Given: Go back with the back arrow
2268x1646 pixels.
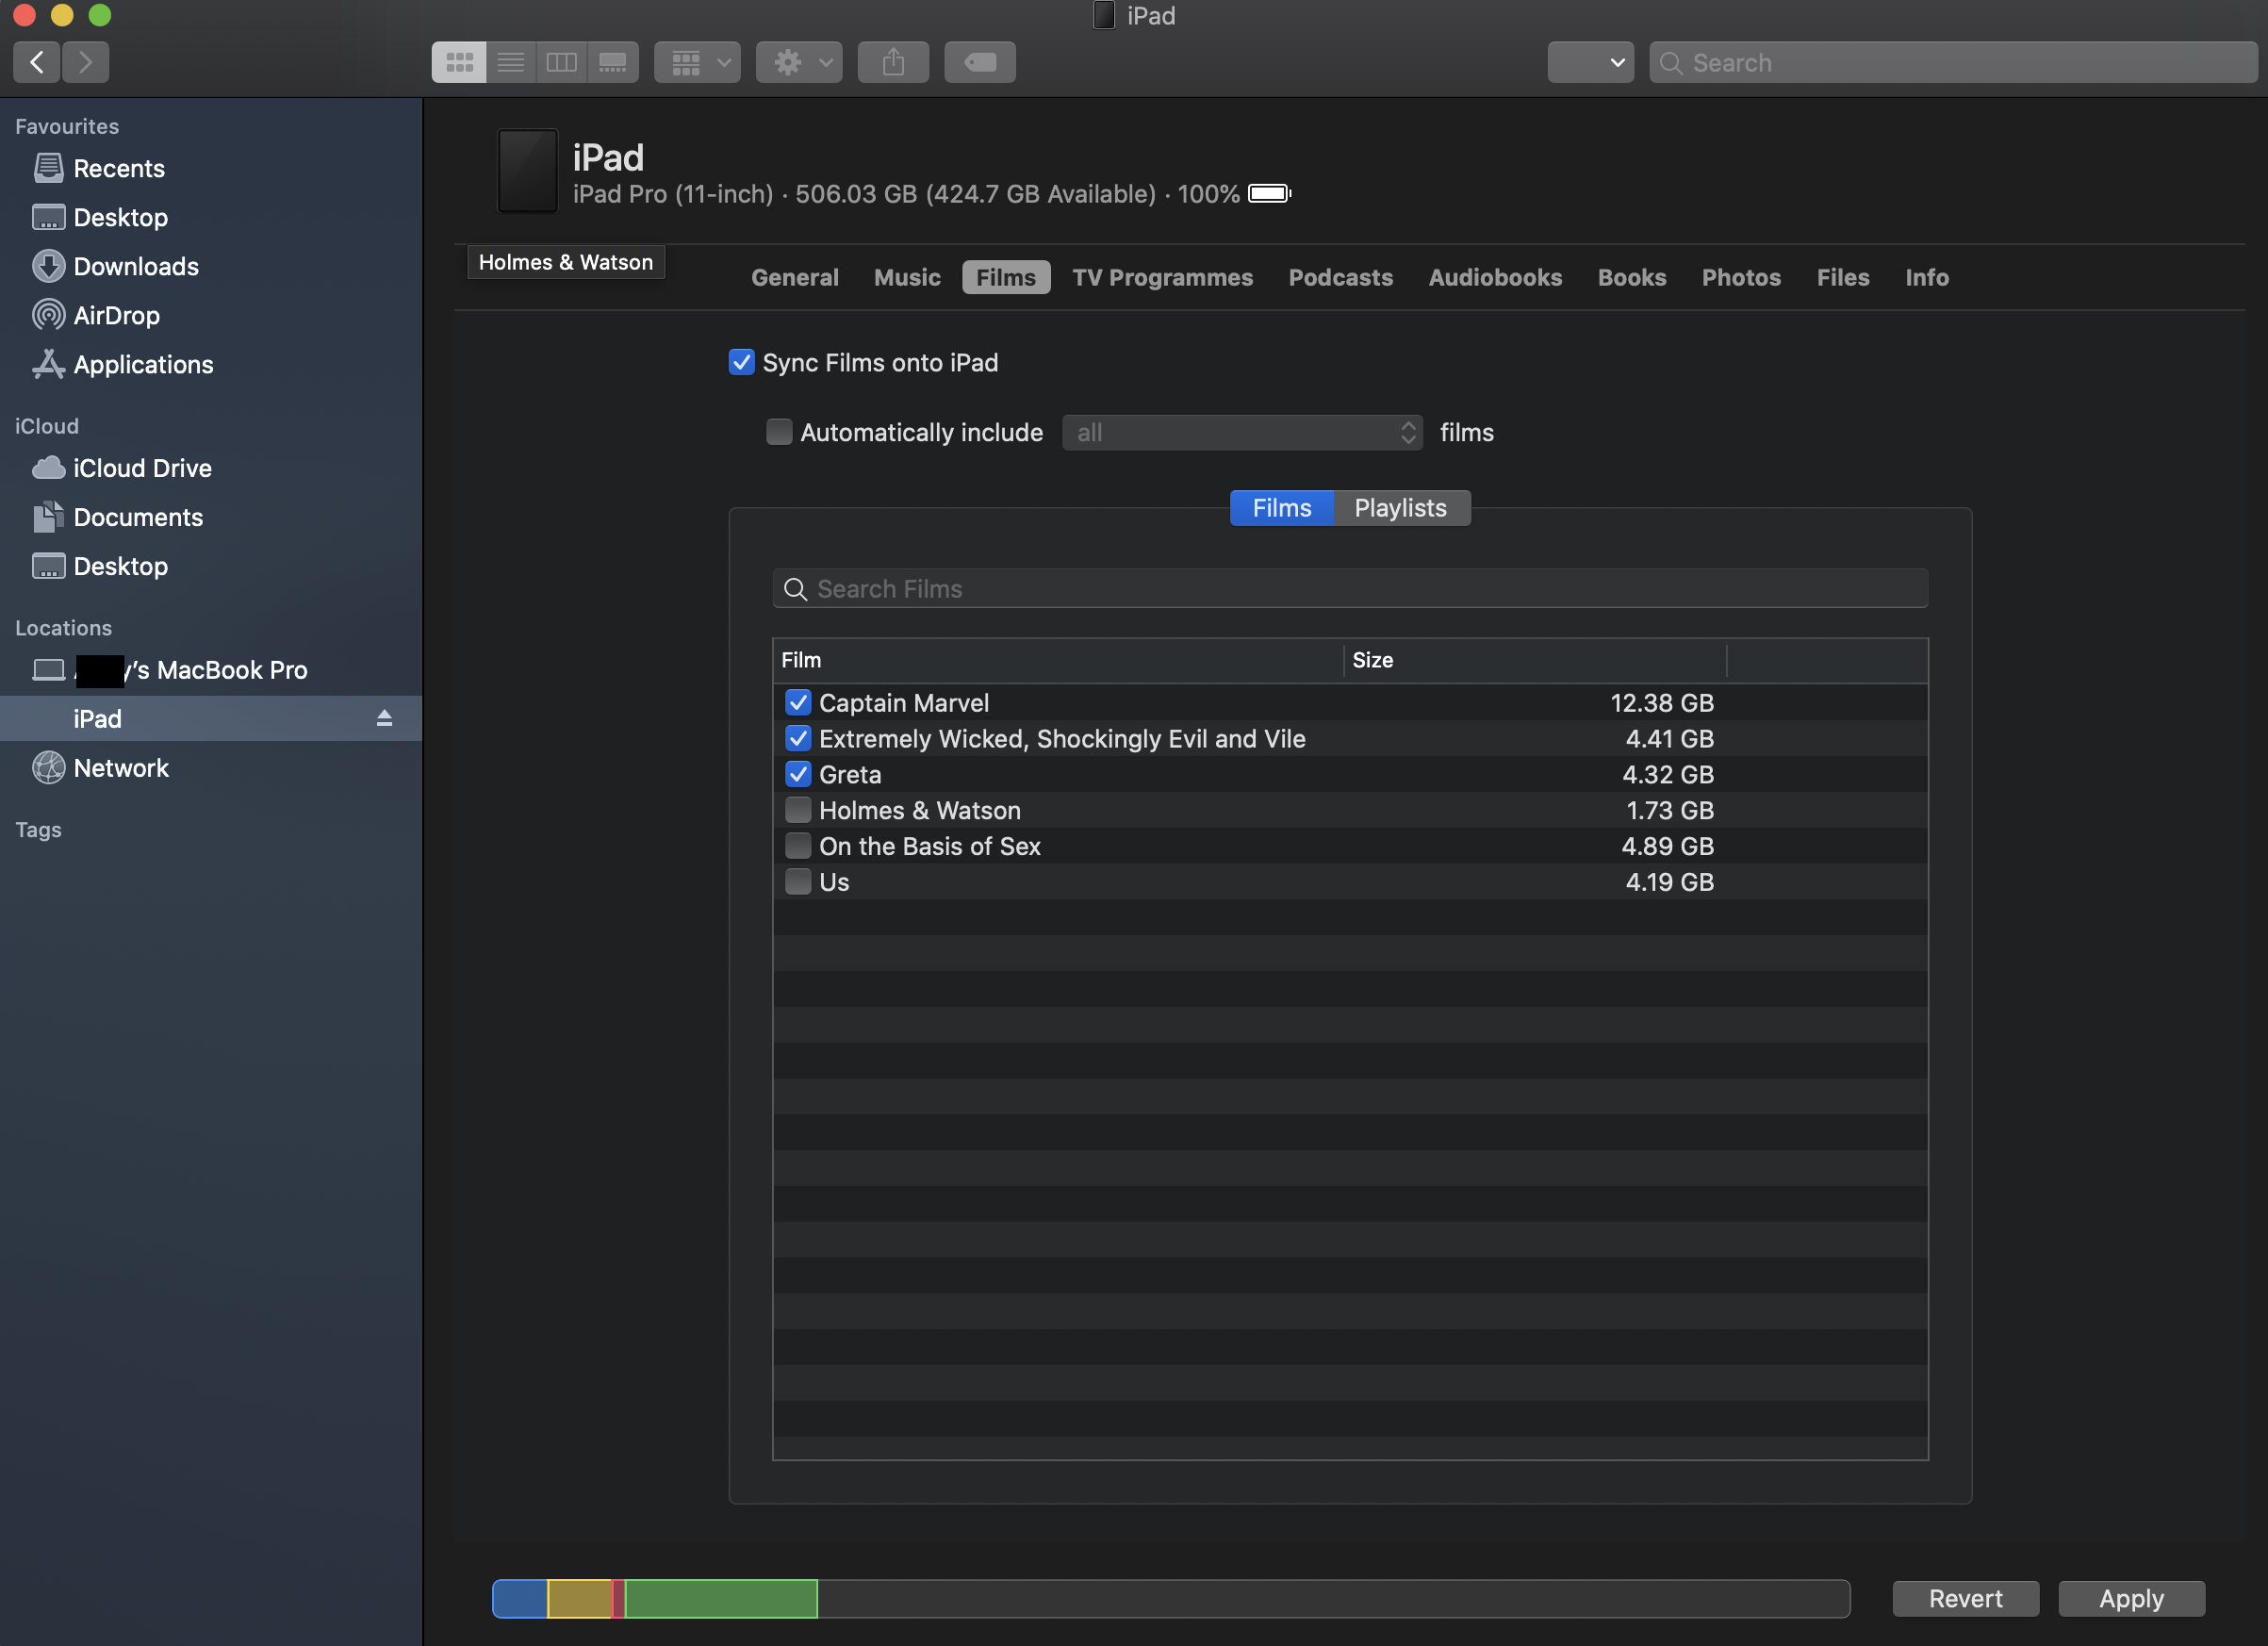Looking at the screenshot, I should (37, 62).
